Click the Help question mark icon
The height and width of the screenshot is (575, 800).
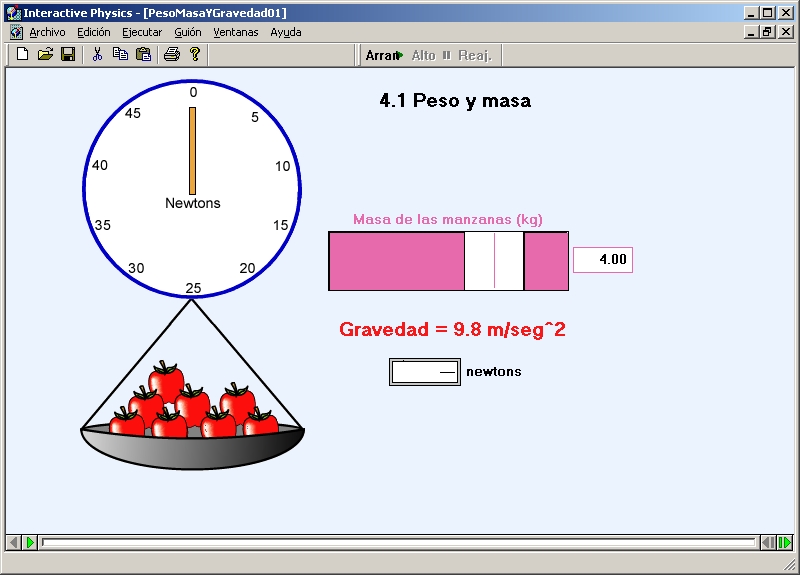(x=194, y=54)
